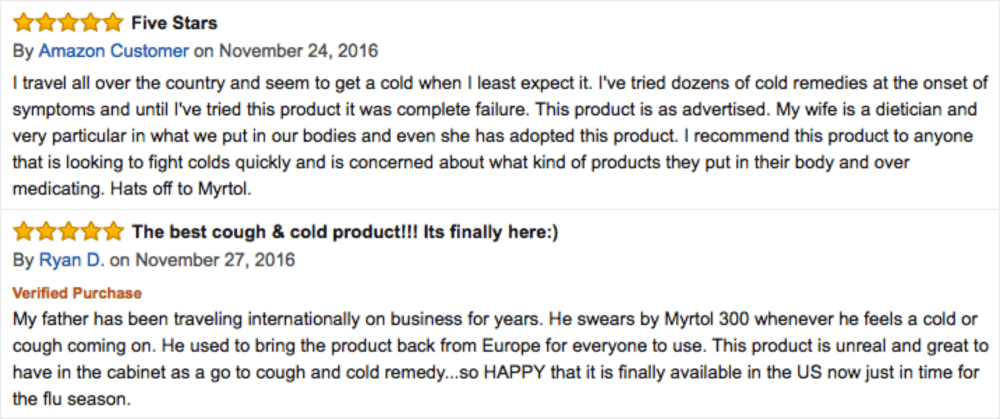Click the fourth star of Ryan D.'s review rating

[89, 232]
